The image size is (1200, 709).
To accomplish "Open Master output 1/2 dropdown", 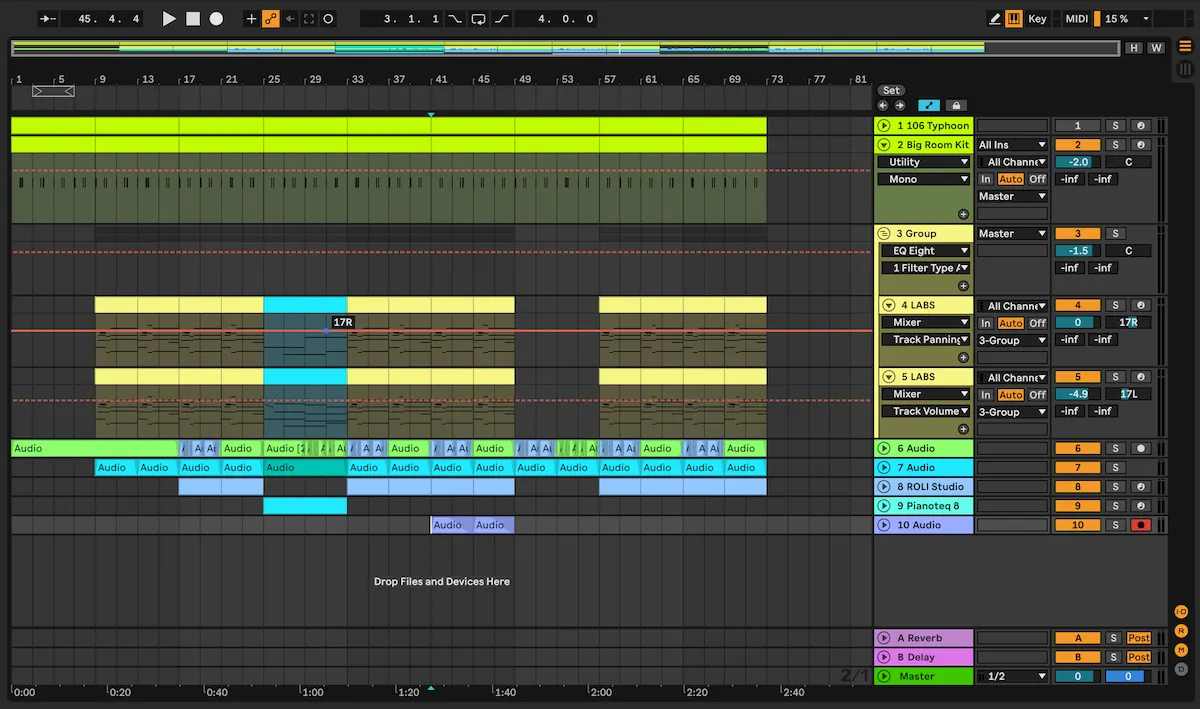I will click(x=1012, y=677).
